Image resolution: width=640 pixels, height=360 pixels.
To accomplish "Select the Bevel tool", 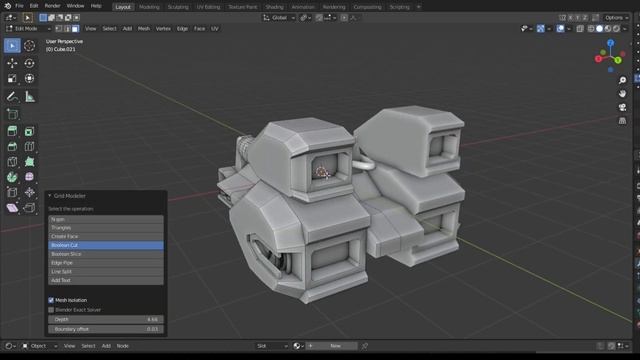I will click(x=12, y=147).
